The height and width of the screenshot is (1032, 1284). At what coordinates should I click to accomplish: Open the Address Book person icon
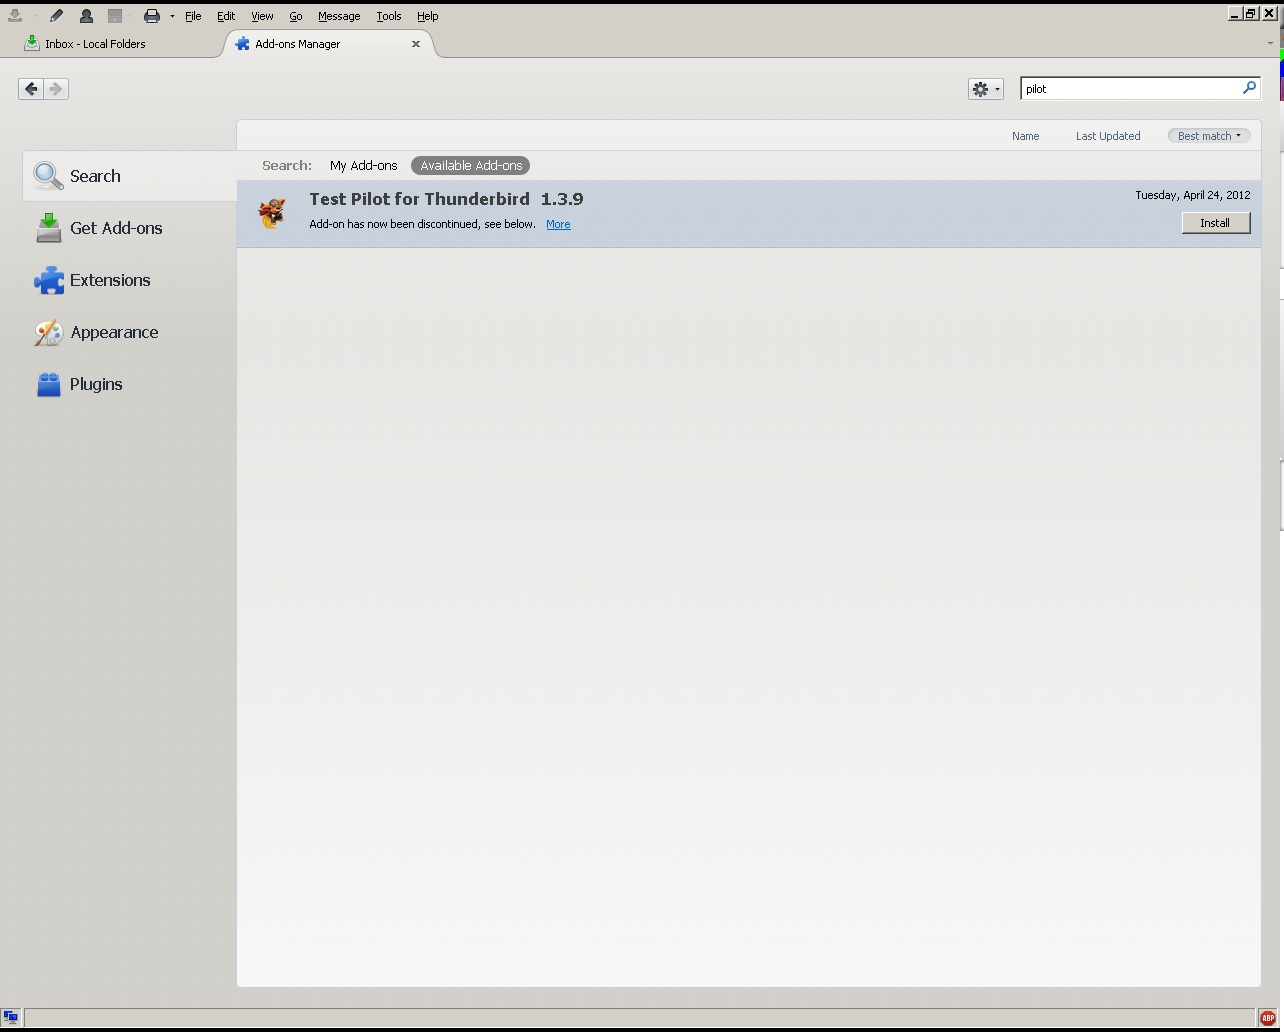[86, 15]
